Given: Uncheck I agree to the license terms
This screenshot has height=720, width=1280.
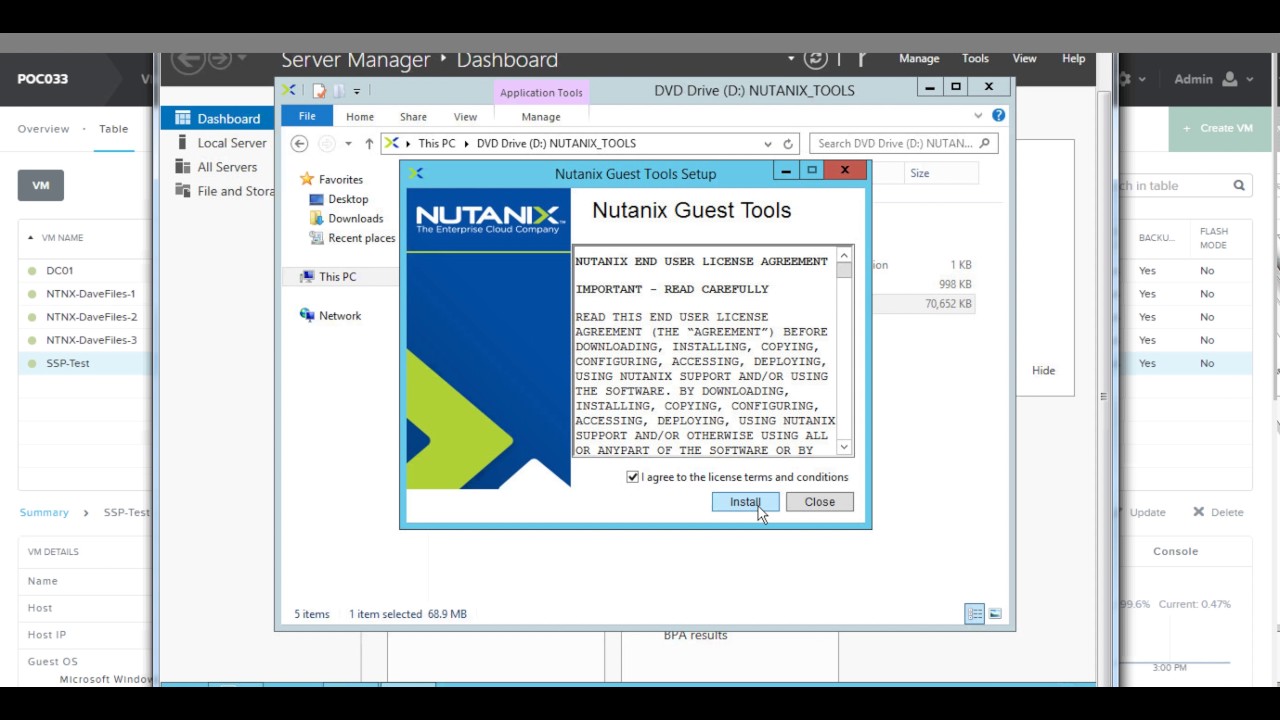Looking at the screenshot, I should [x=632, y=477].
